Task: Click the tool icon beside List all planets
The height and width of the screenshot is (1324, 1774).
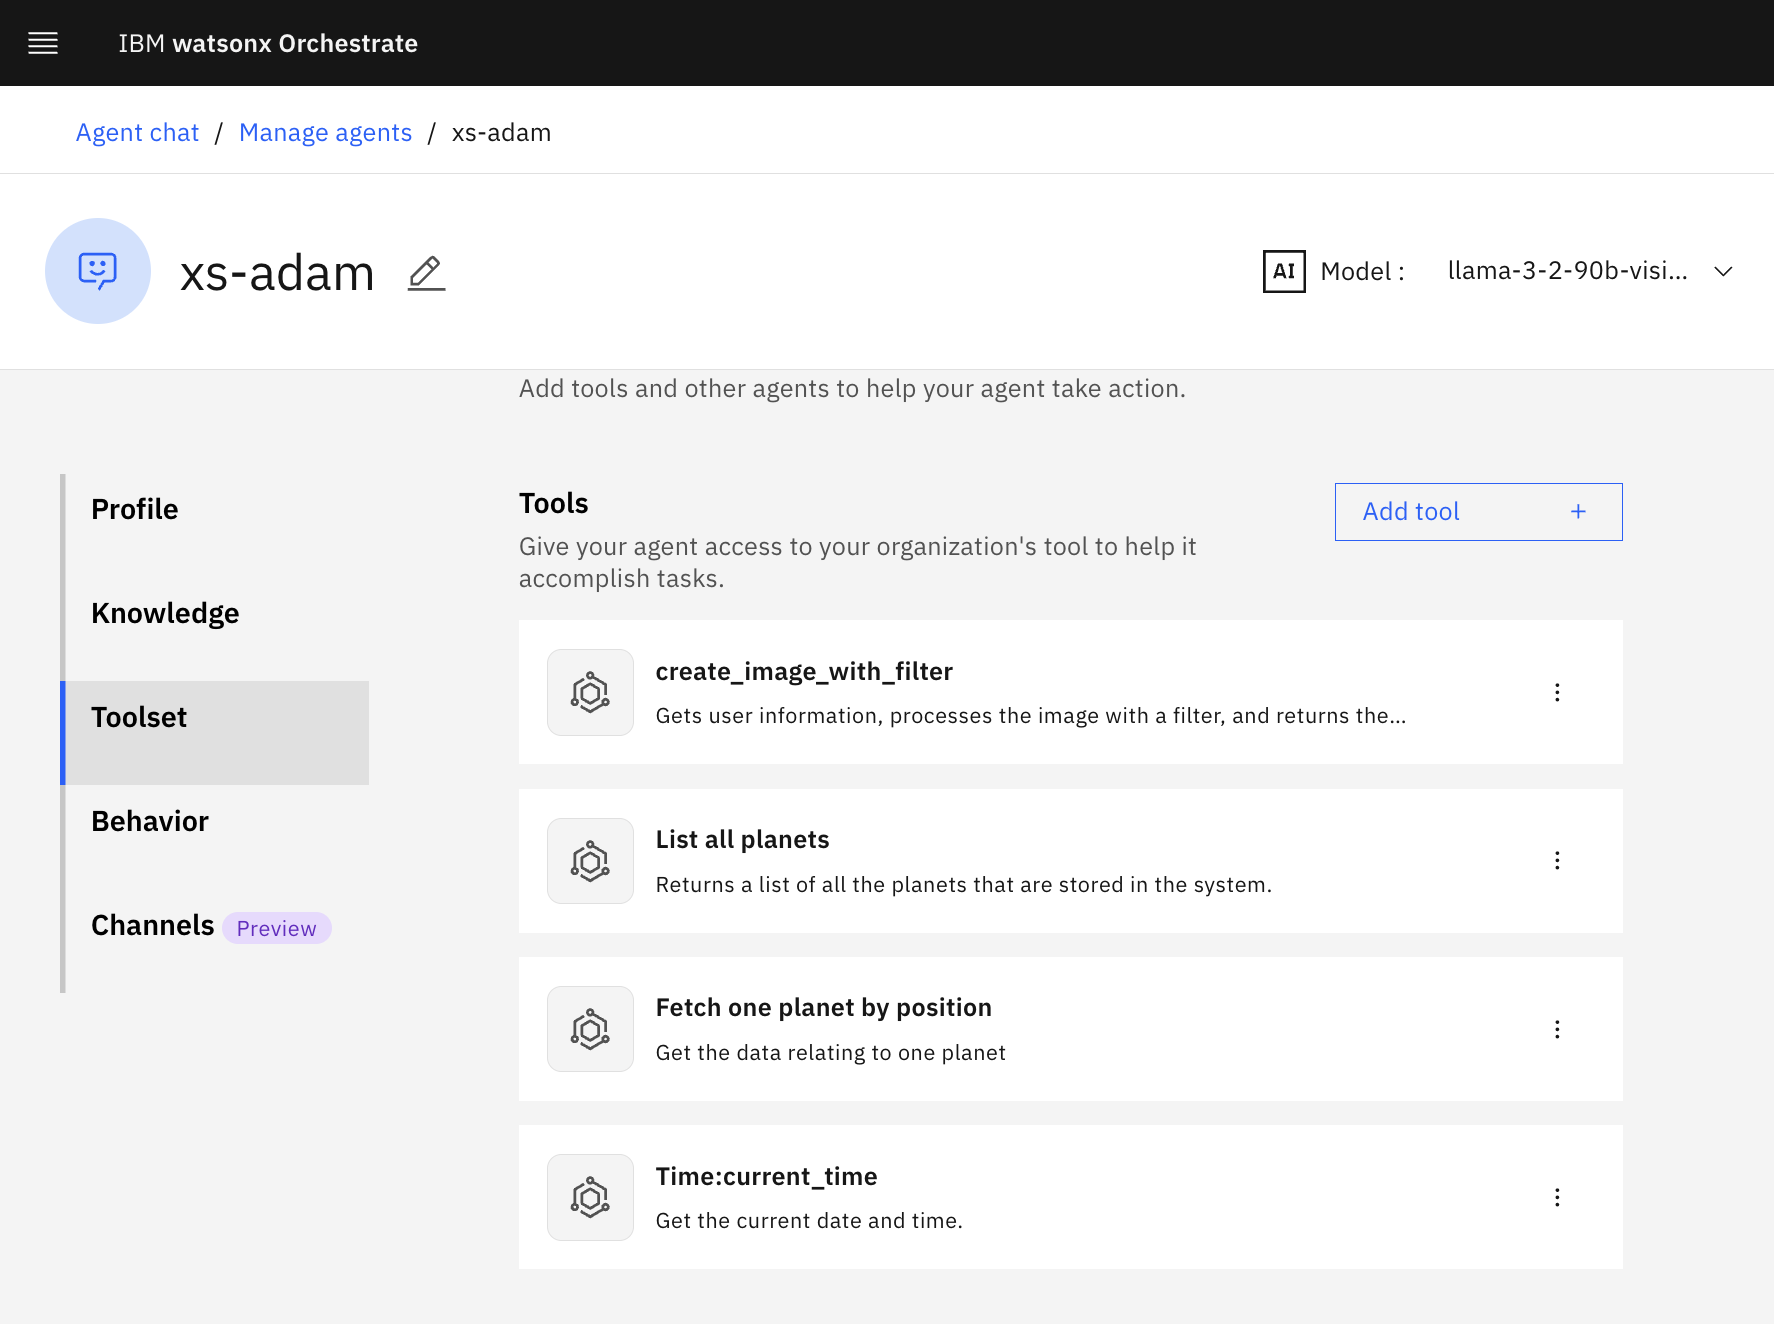Action: (x=590, y=861)
